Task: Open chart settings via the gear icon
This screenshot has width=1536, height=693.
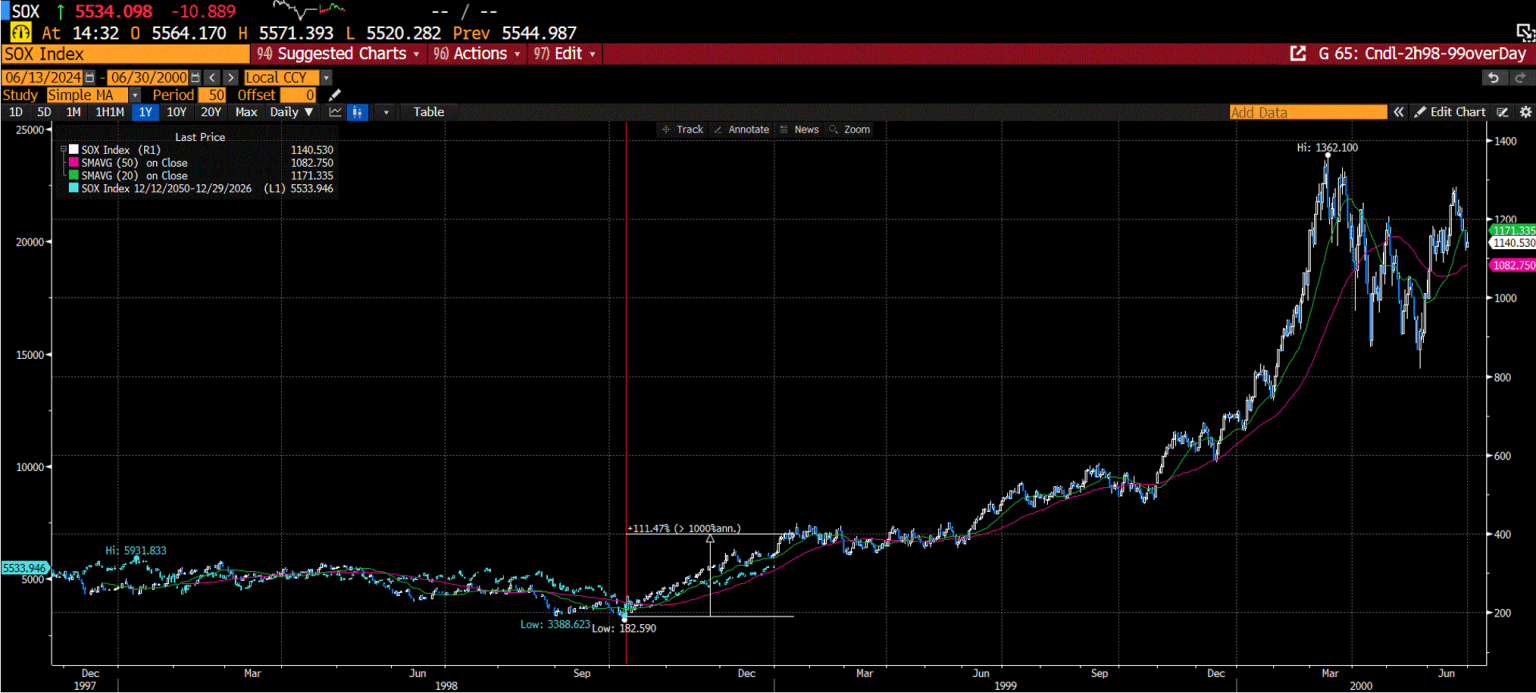Action: [1525, 112]
